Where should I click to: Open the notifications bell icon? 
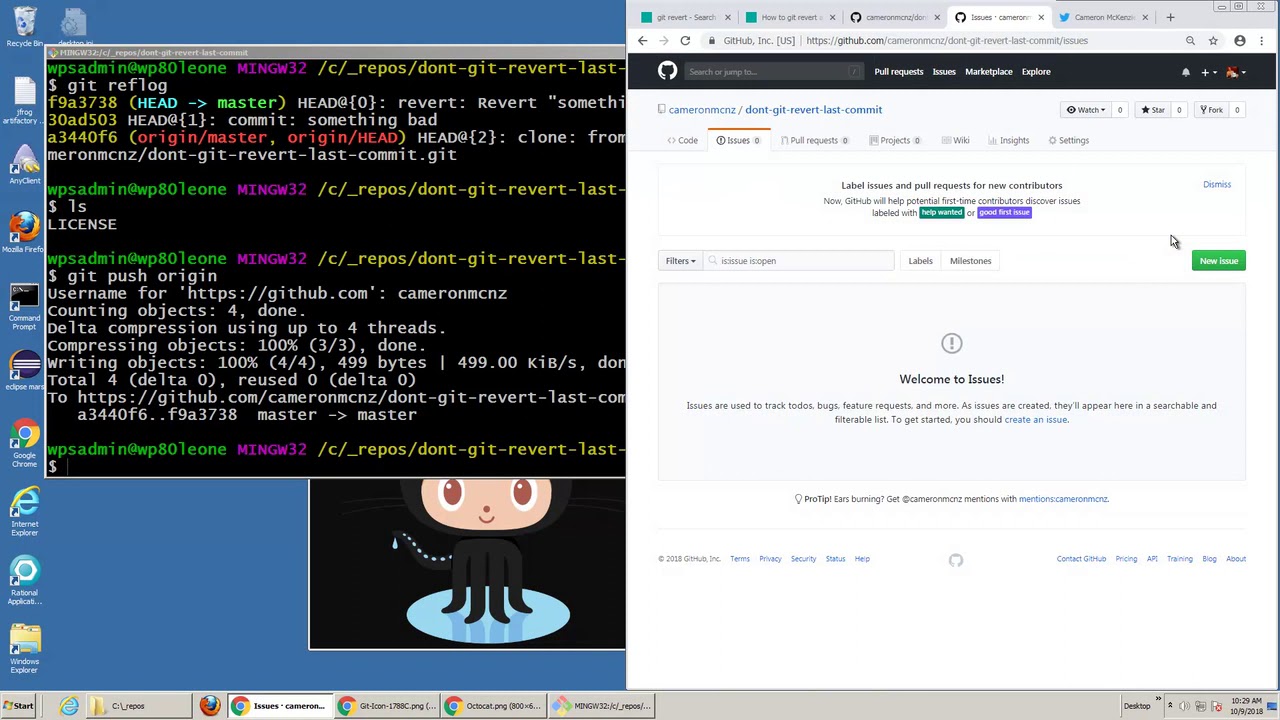point(1186,72)
